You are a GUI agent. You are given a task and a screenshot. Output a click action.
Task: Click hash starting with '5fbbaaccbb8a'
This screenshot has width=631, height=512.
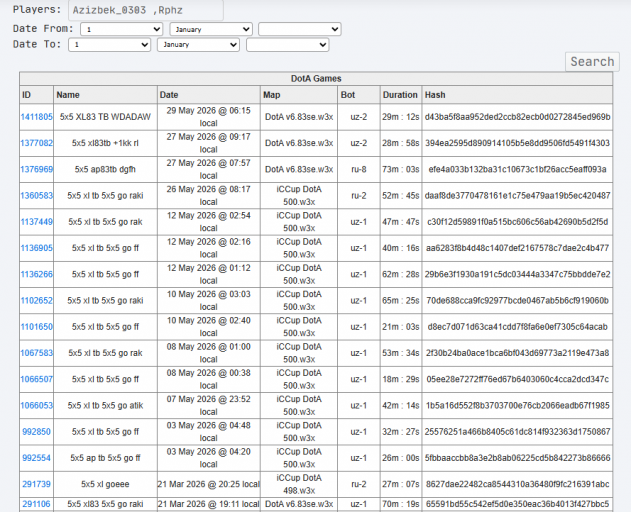517,458
